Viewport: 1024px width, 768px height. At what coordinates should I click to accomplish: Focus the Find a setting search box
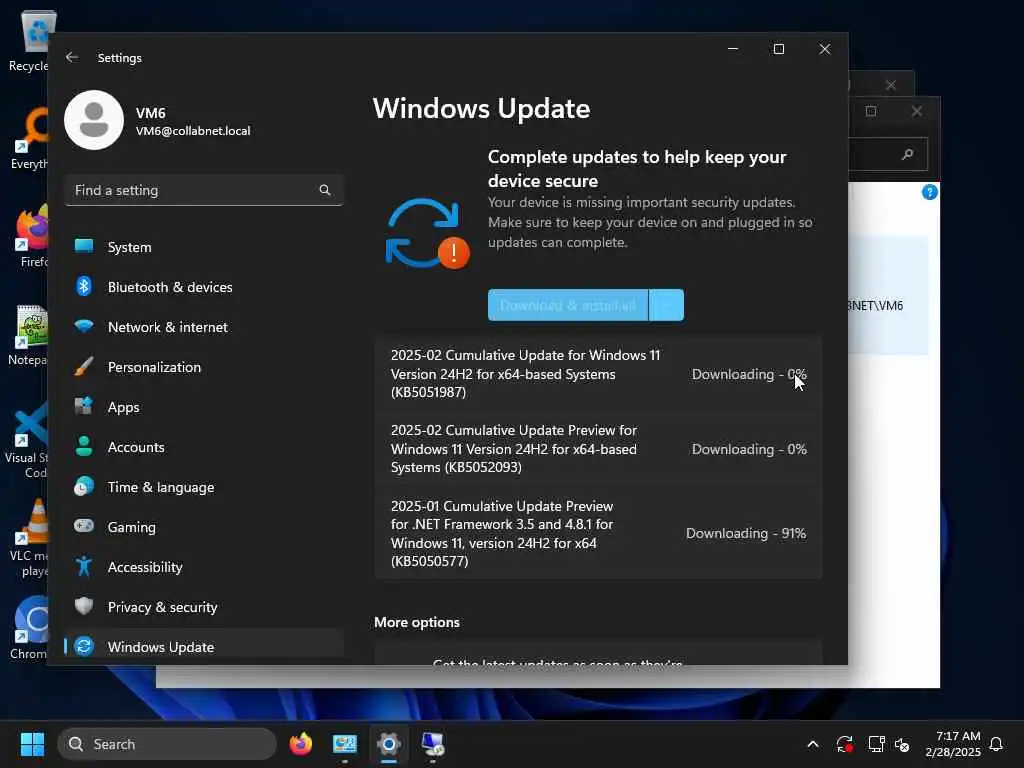tap(204, 190)
